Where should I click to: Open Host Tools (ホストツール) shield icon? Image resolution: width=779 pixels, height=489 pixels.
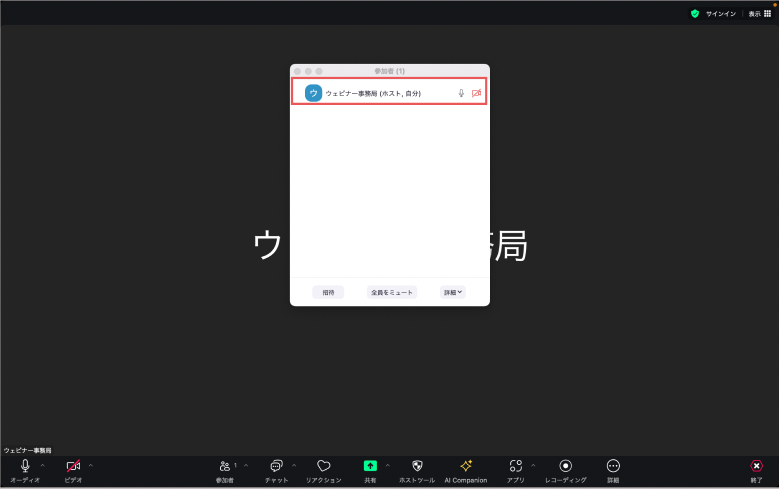point(417,466)
